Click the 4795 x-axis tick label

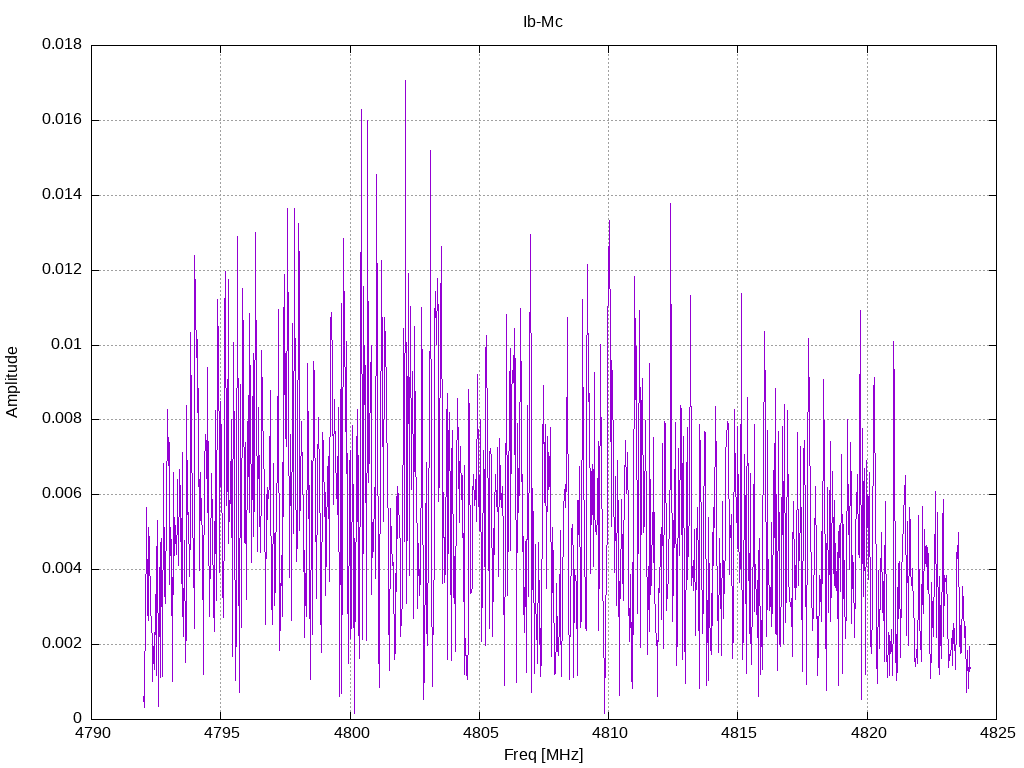point(221,733)
